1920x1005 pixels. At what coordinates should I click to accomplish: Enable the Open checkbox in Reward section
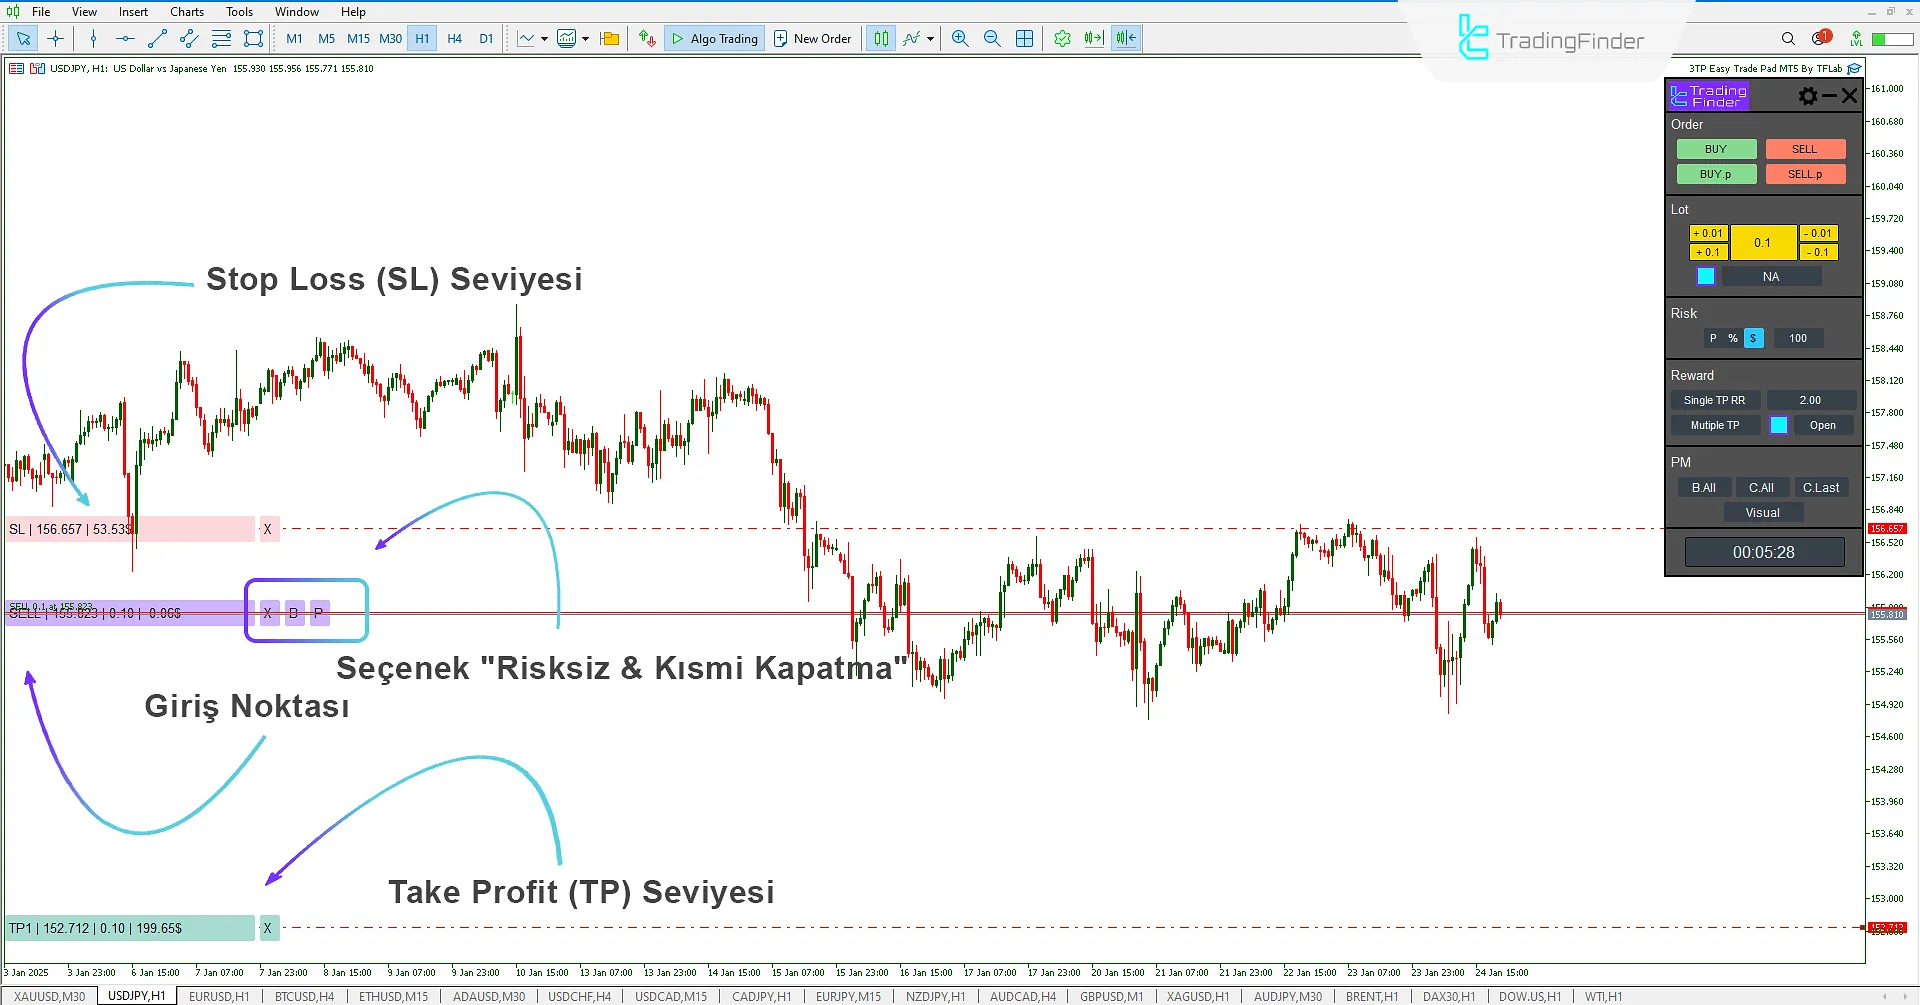(x=1779, y=425)
